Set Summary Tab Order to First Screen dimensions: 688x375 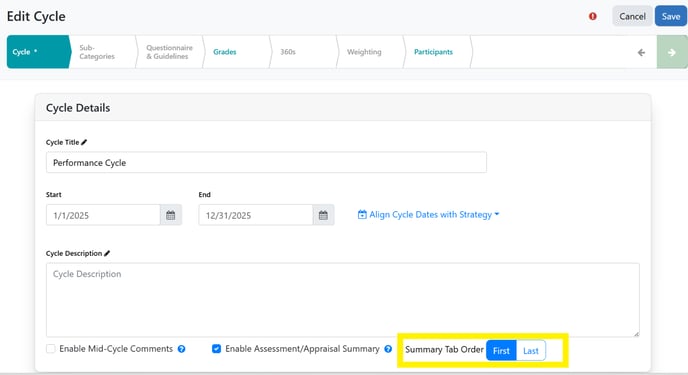pos(501,350)
